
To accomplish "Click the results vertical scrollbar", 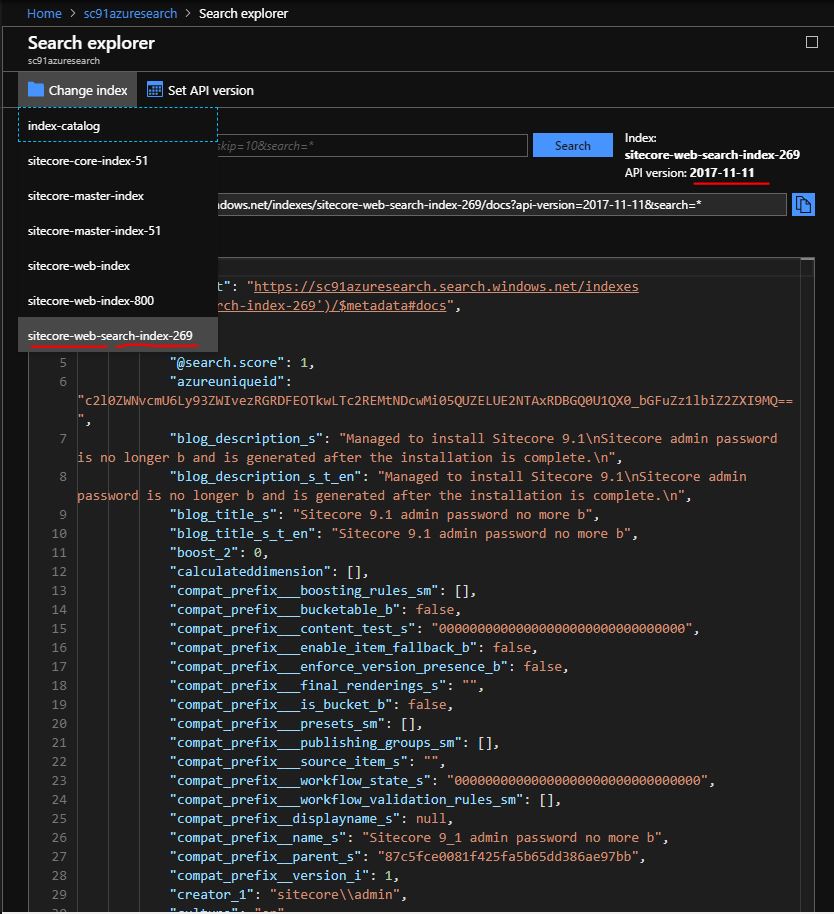I will pyautogui.click(x=807, y=583).
